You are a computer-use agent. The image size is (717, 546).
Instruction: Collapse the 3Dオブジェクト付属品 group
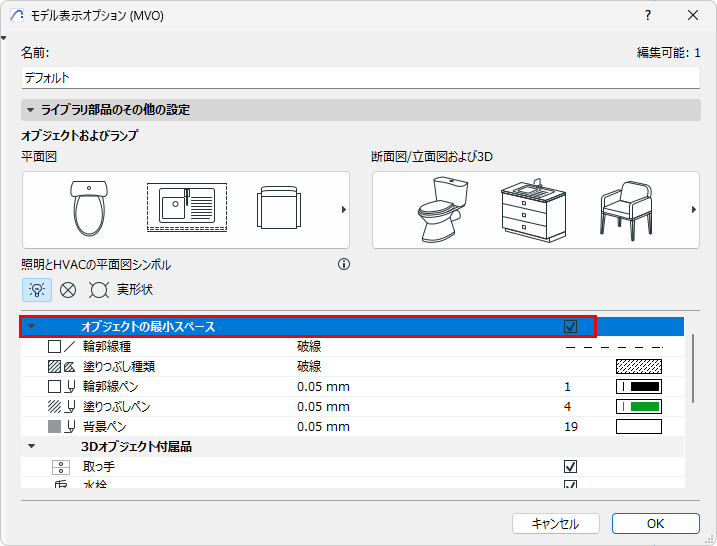(x=32, y=446)
